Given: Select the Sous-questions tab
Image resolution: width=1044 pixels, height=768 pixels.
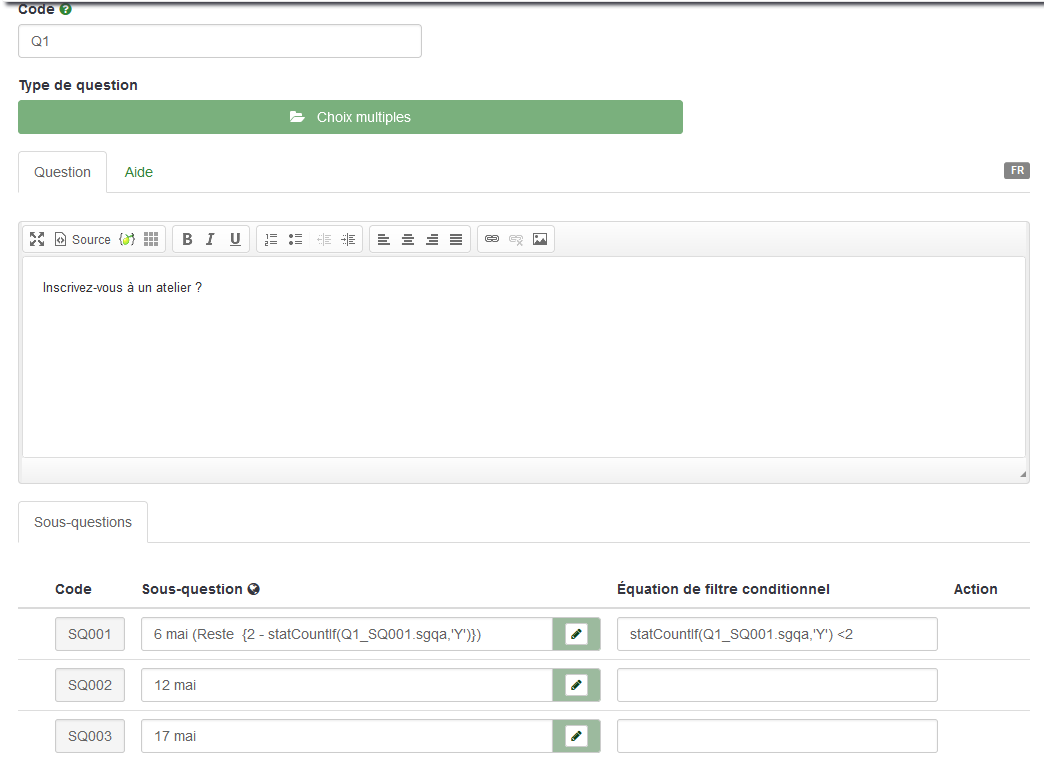Looking at the screenshot, I should [83, 522].
